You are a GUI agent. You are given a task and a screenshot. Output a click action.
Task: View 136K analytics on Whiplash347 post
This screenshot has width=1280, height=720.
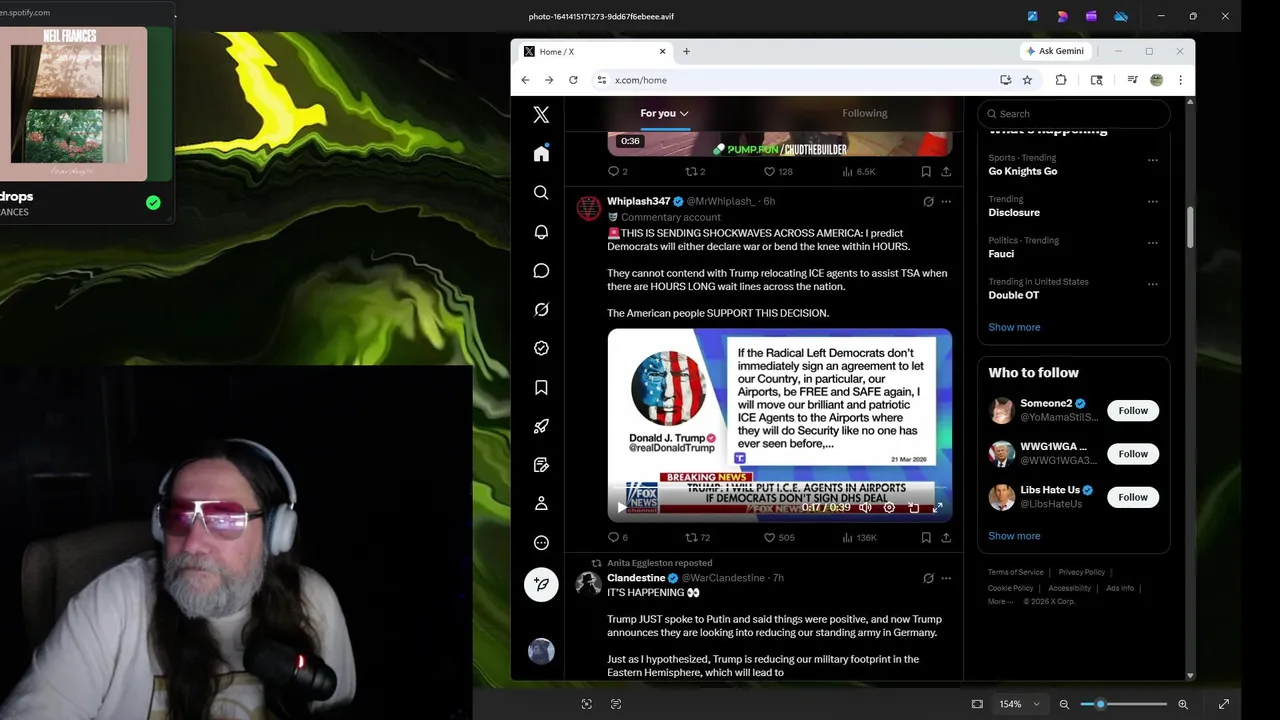[859, 537]
